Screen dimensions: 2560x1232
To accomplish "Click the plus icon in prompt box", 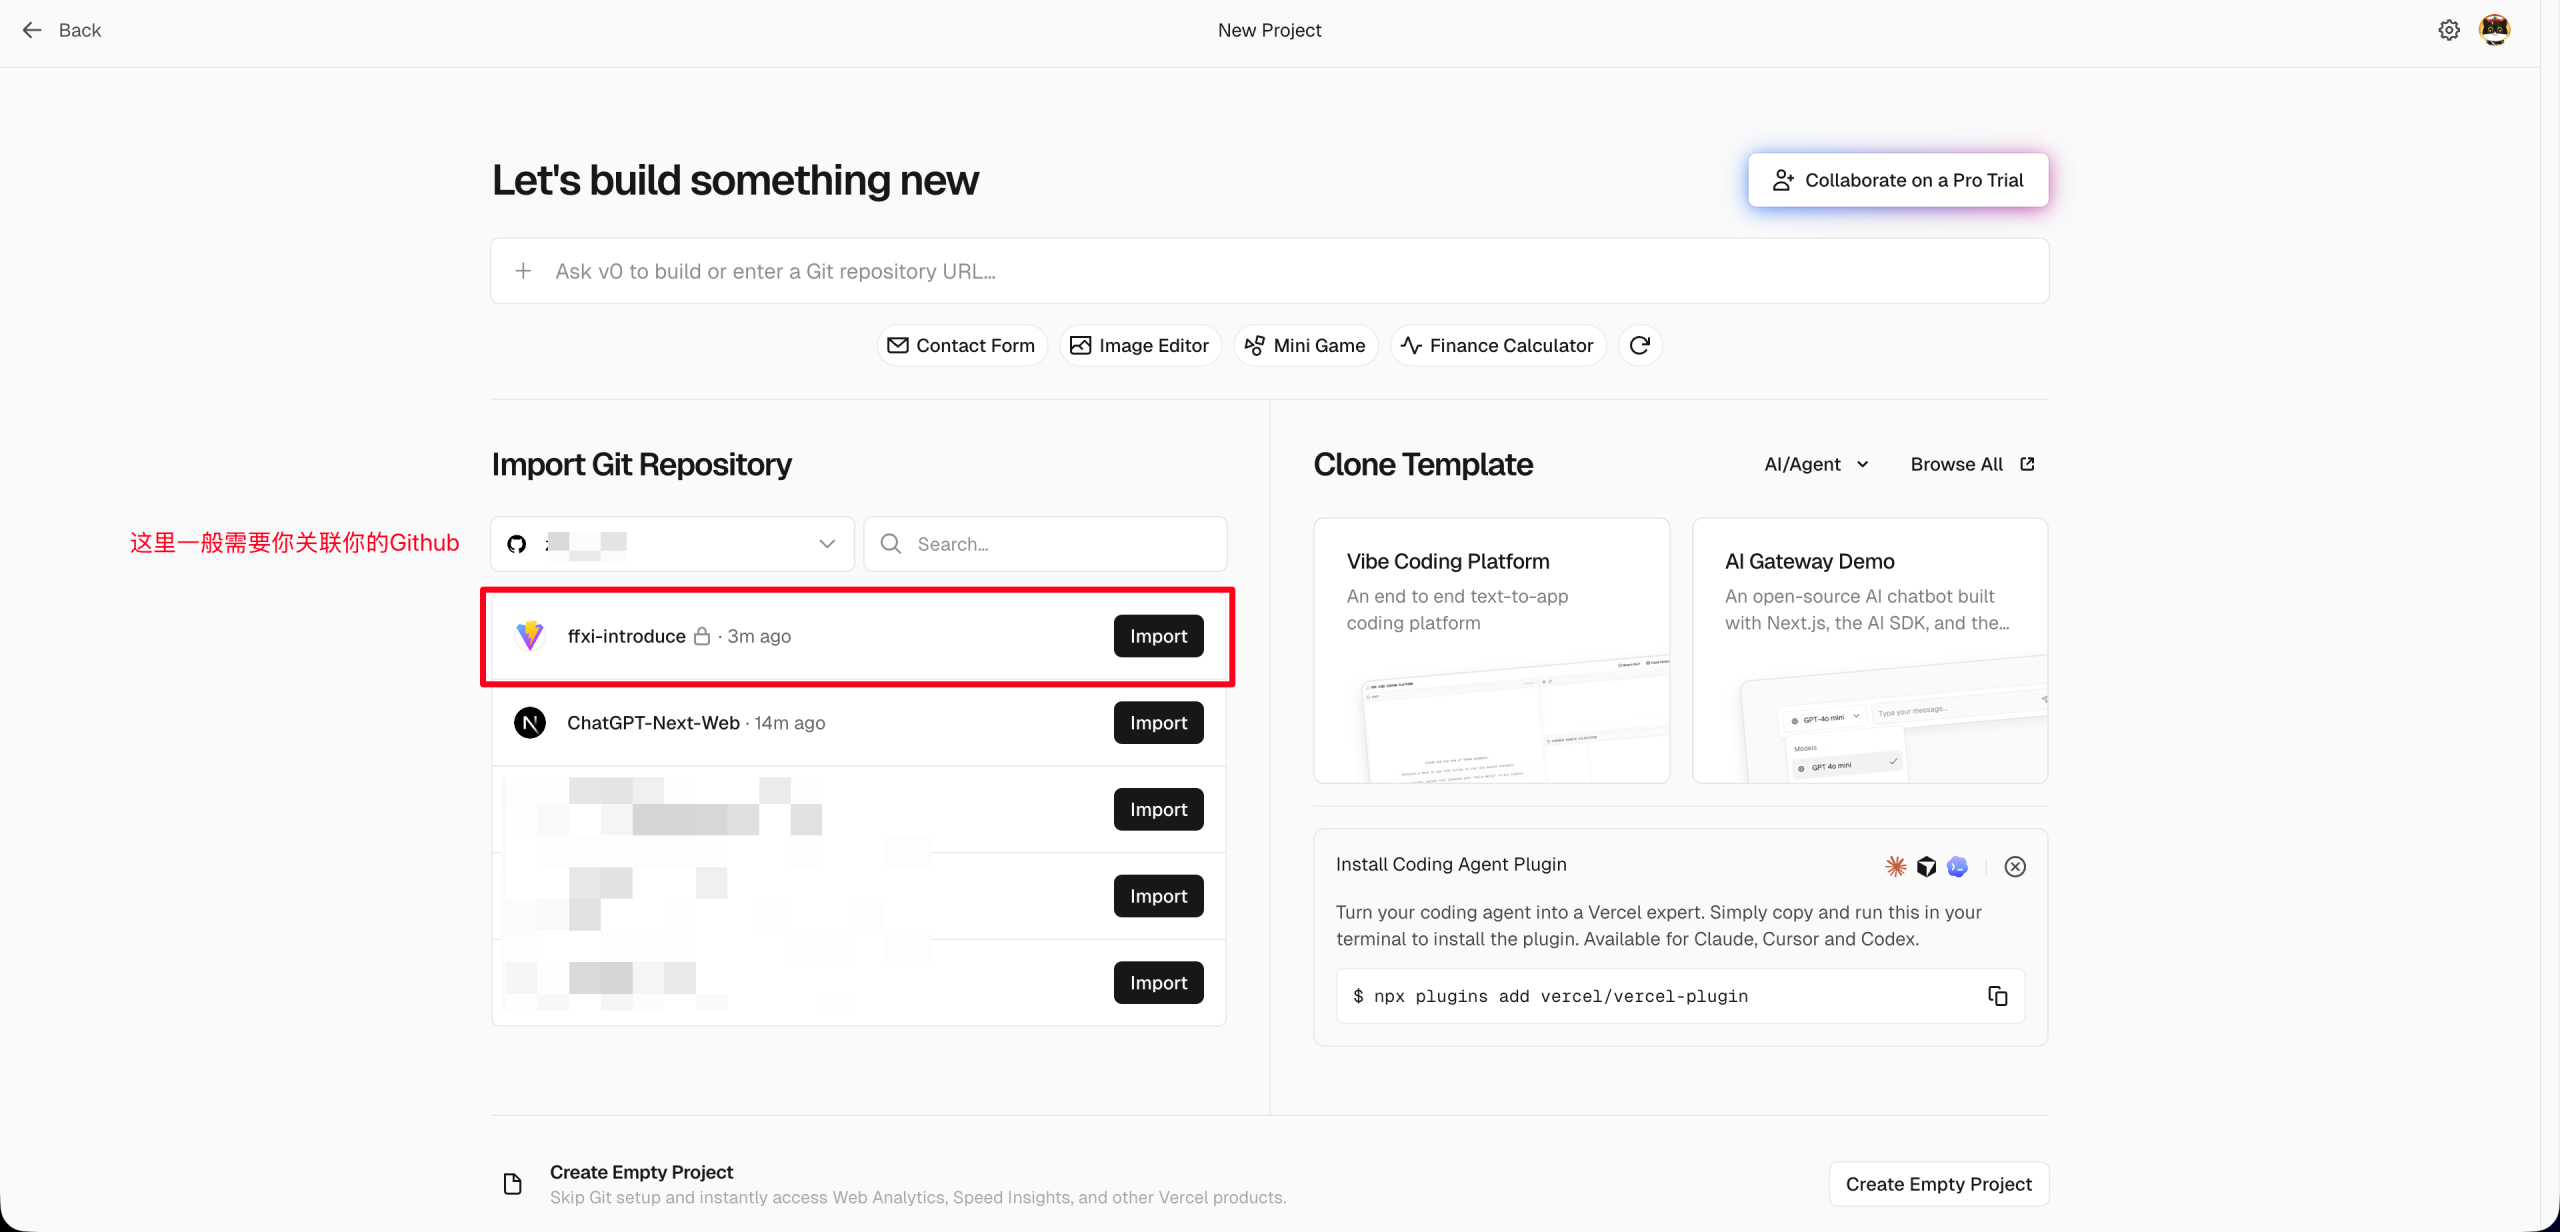I will click(x=523, y=271).
